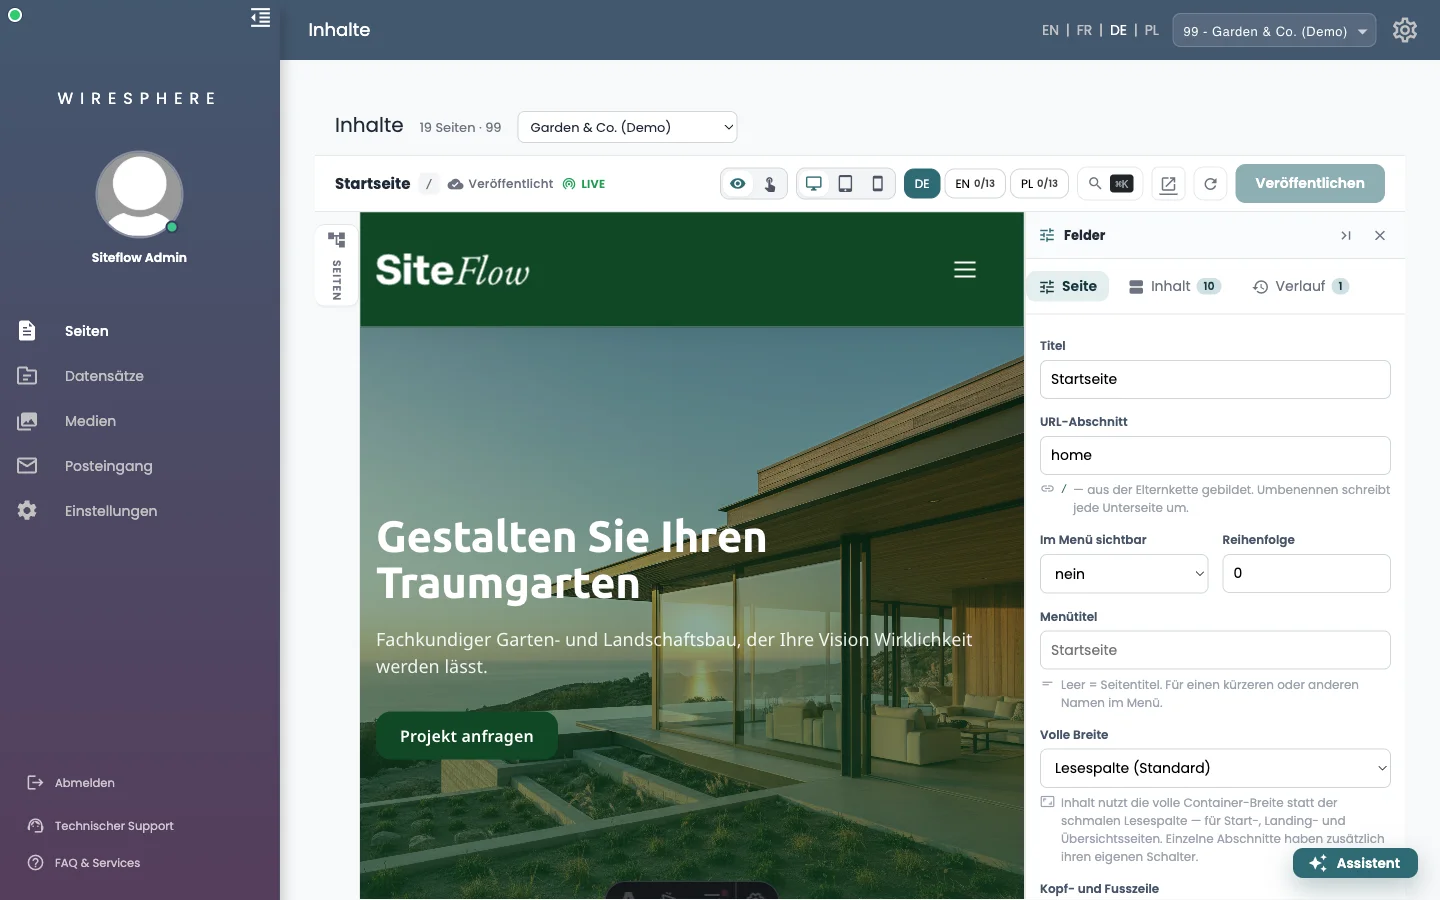Screen dimensions: 1440x900
Task: Open the Assistent button
Action: click(1355, 863)
